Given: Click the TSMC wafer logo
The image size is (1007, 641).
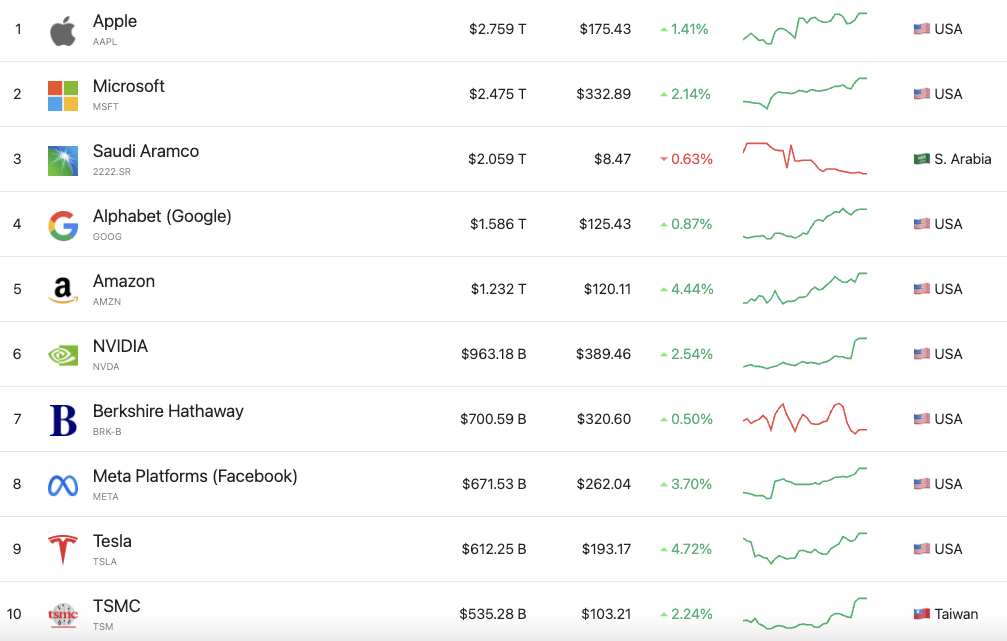Looking at the screenshot, I should pos(63,615).
